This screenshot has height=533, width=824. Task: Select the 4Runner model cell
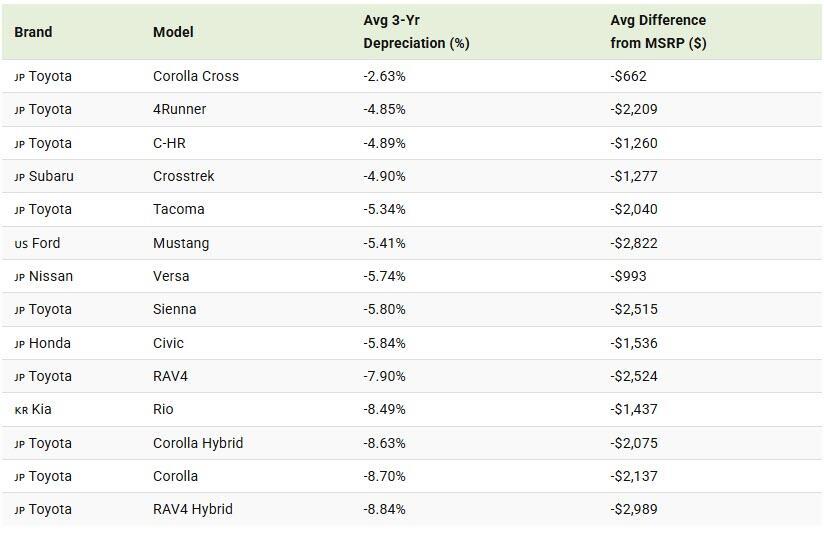coord(180,109)
